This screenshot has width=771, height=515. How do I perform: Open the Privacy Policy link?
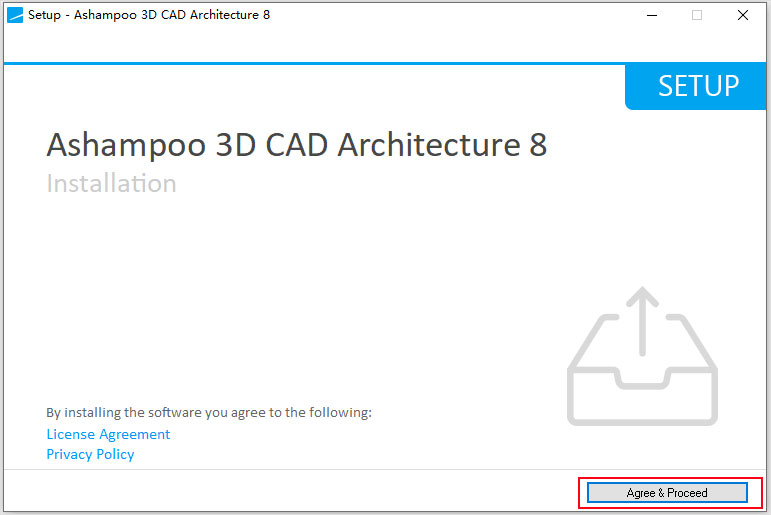tap(90, 454)
